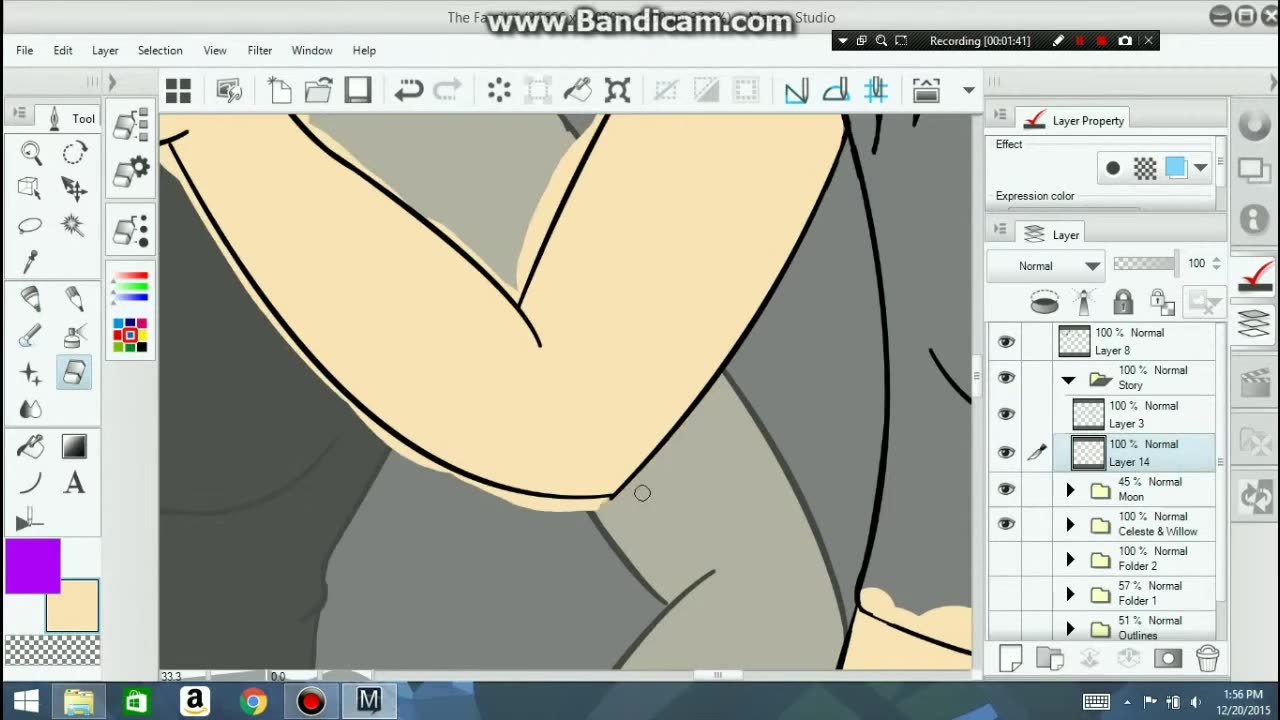Toggle Clip at layer below icon
This screenshot has height=720, width=1280.
pyautogui.click(x=1045, y=302)
